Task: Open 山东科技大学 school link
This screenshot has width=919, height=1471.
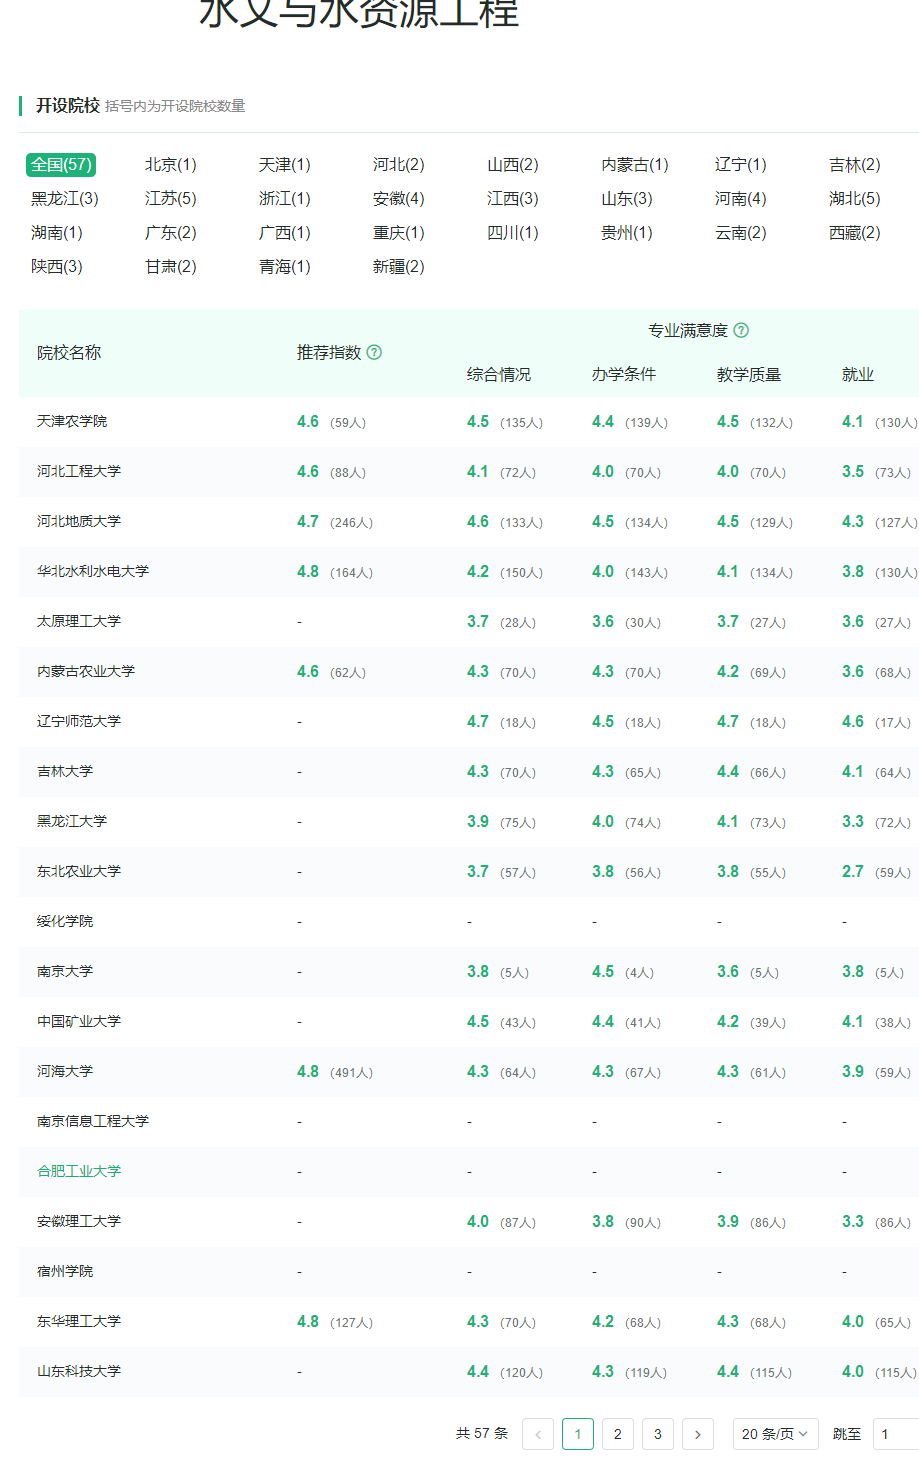Action: 79,1371
